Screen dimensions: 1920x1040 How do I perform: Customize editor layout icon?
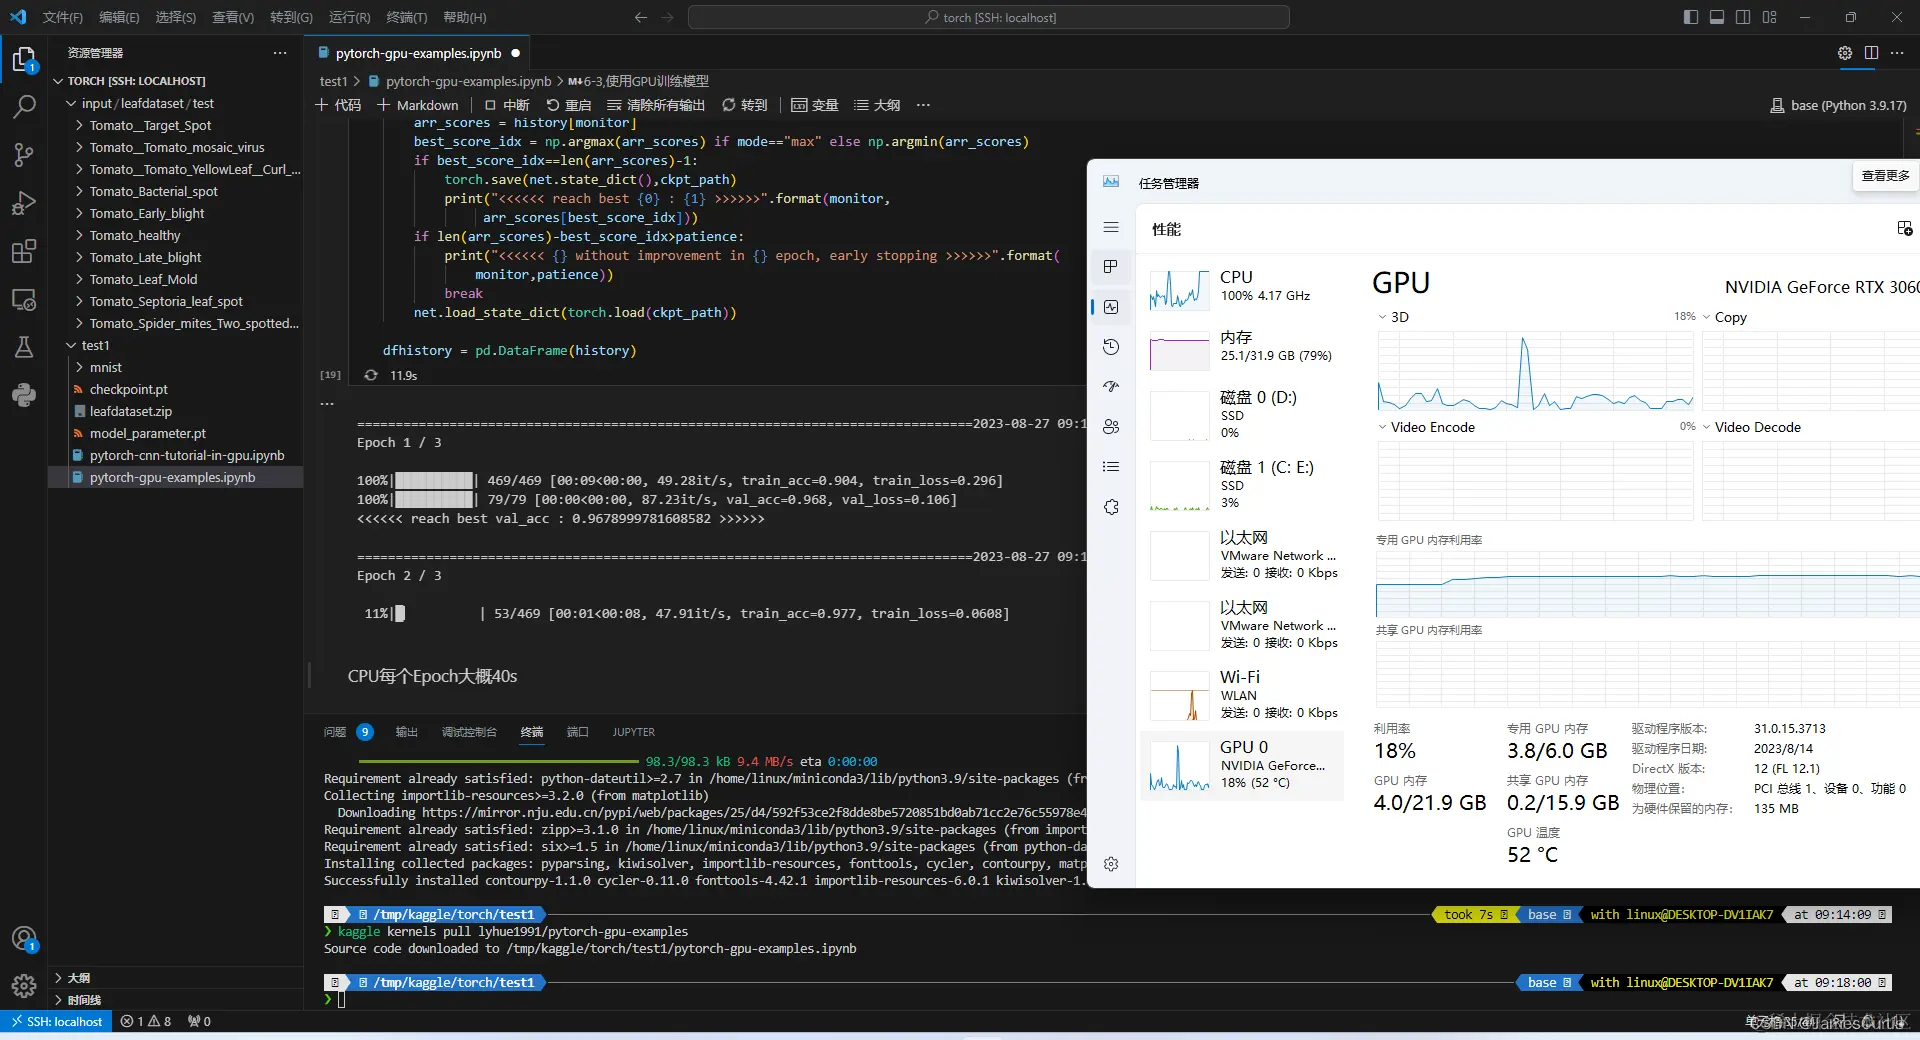[1769, 17]
